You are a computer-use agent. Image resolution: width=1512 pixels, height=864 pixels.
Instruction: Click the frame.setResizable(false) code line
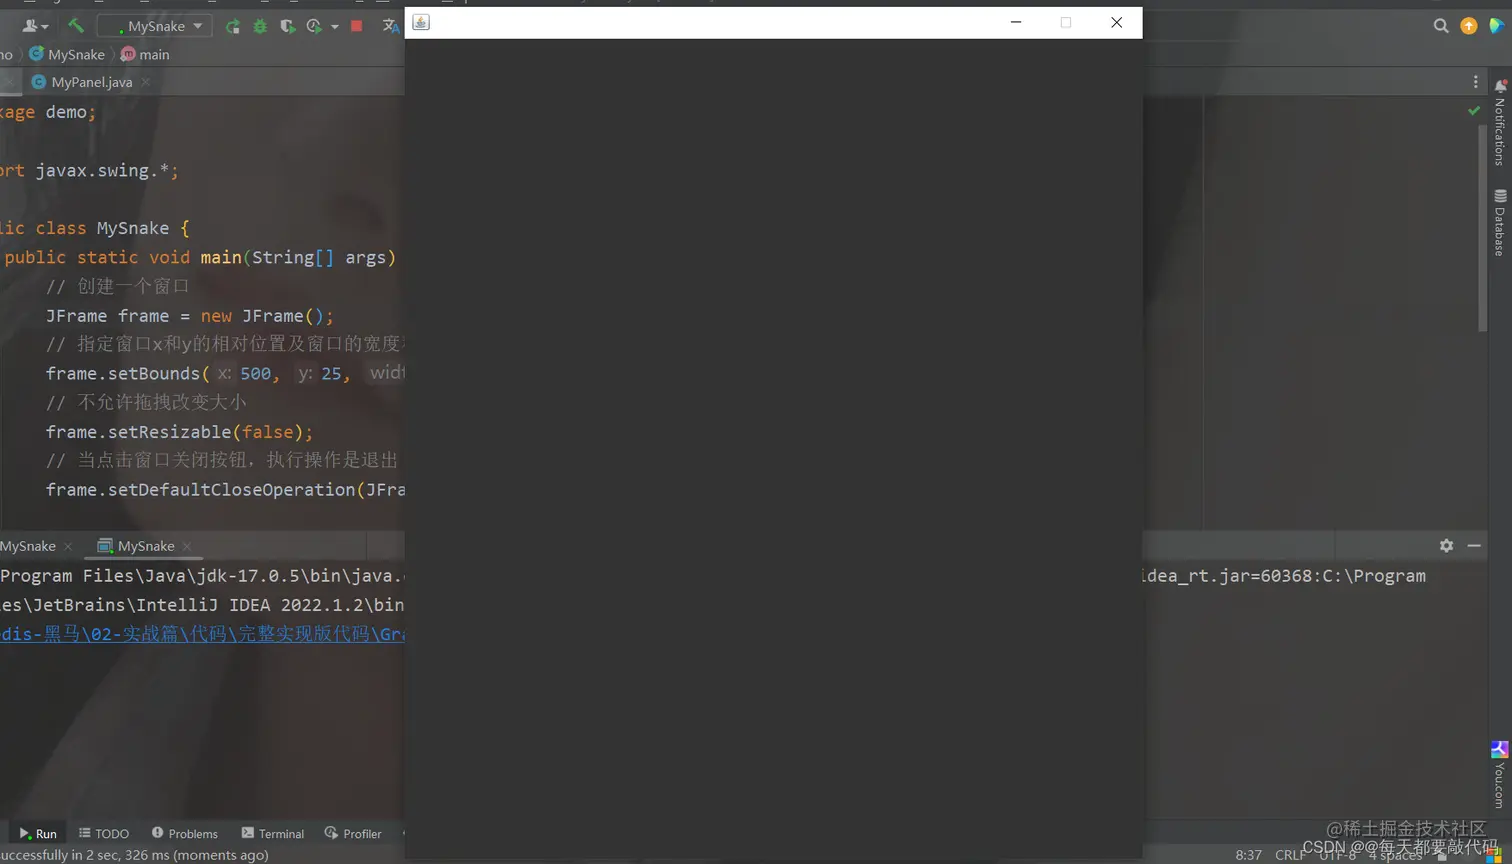coord(179,432)
